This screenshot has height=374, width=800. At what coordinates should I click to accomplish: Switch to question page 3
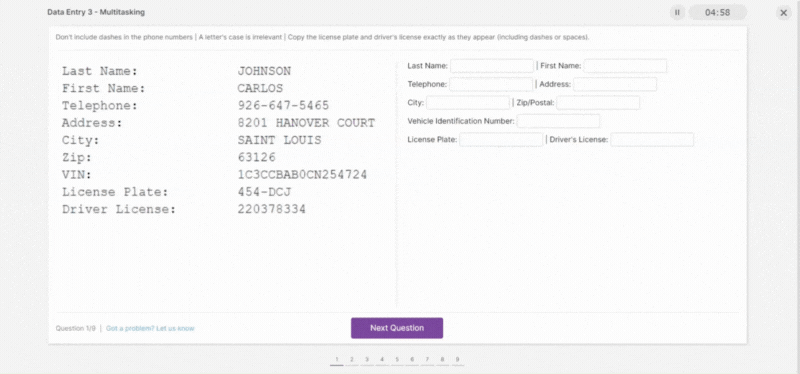367,360
